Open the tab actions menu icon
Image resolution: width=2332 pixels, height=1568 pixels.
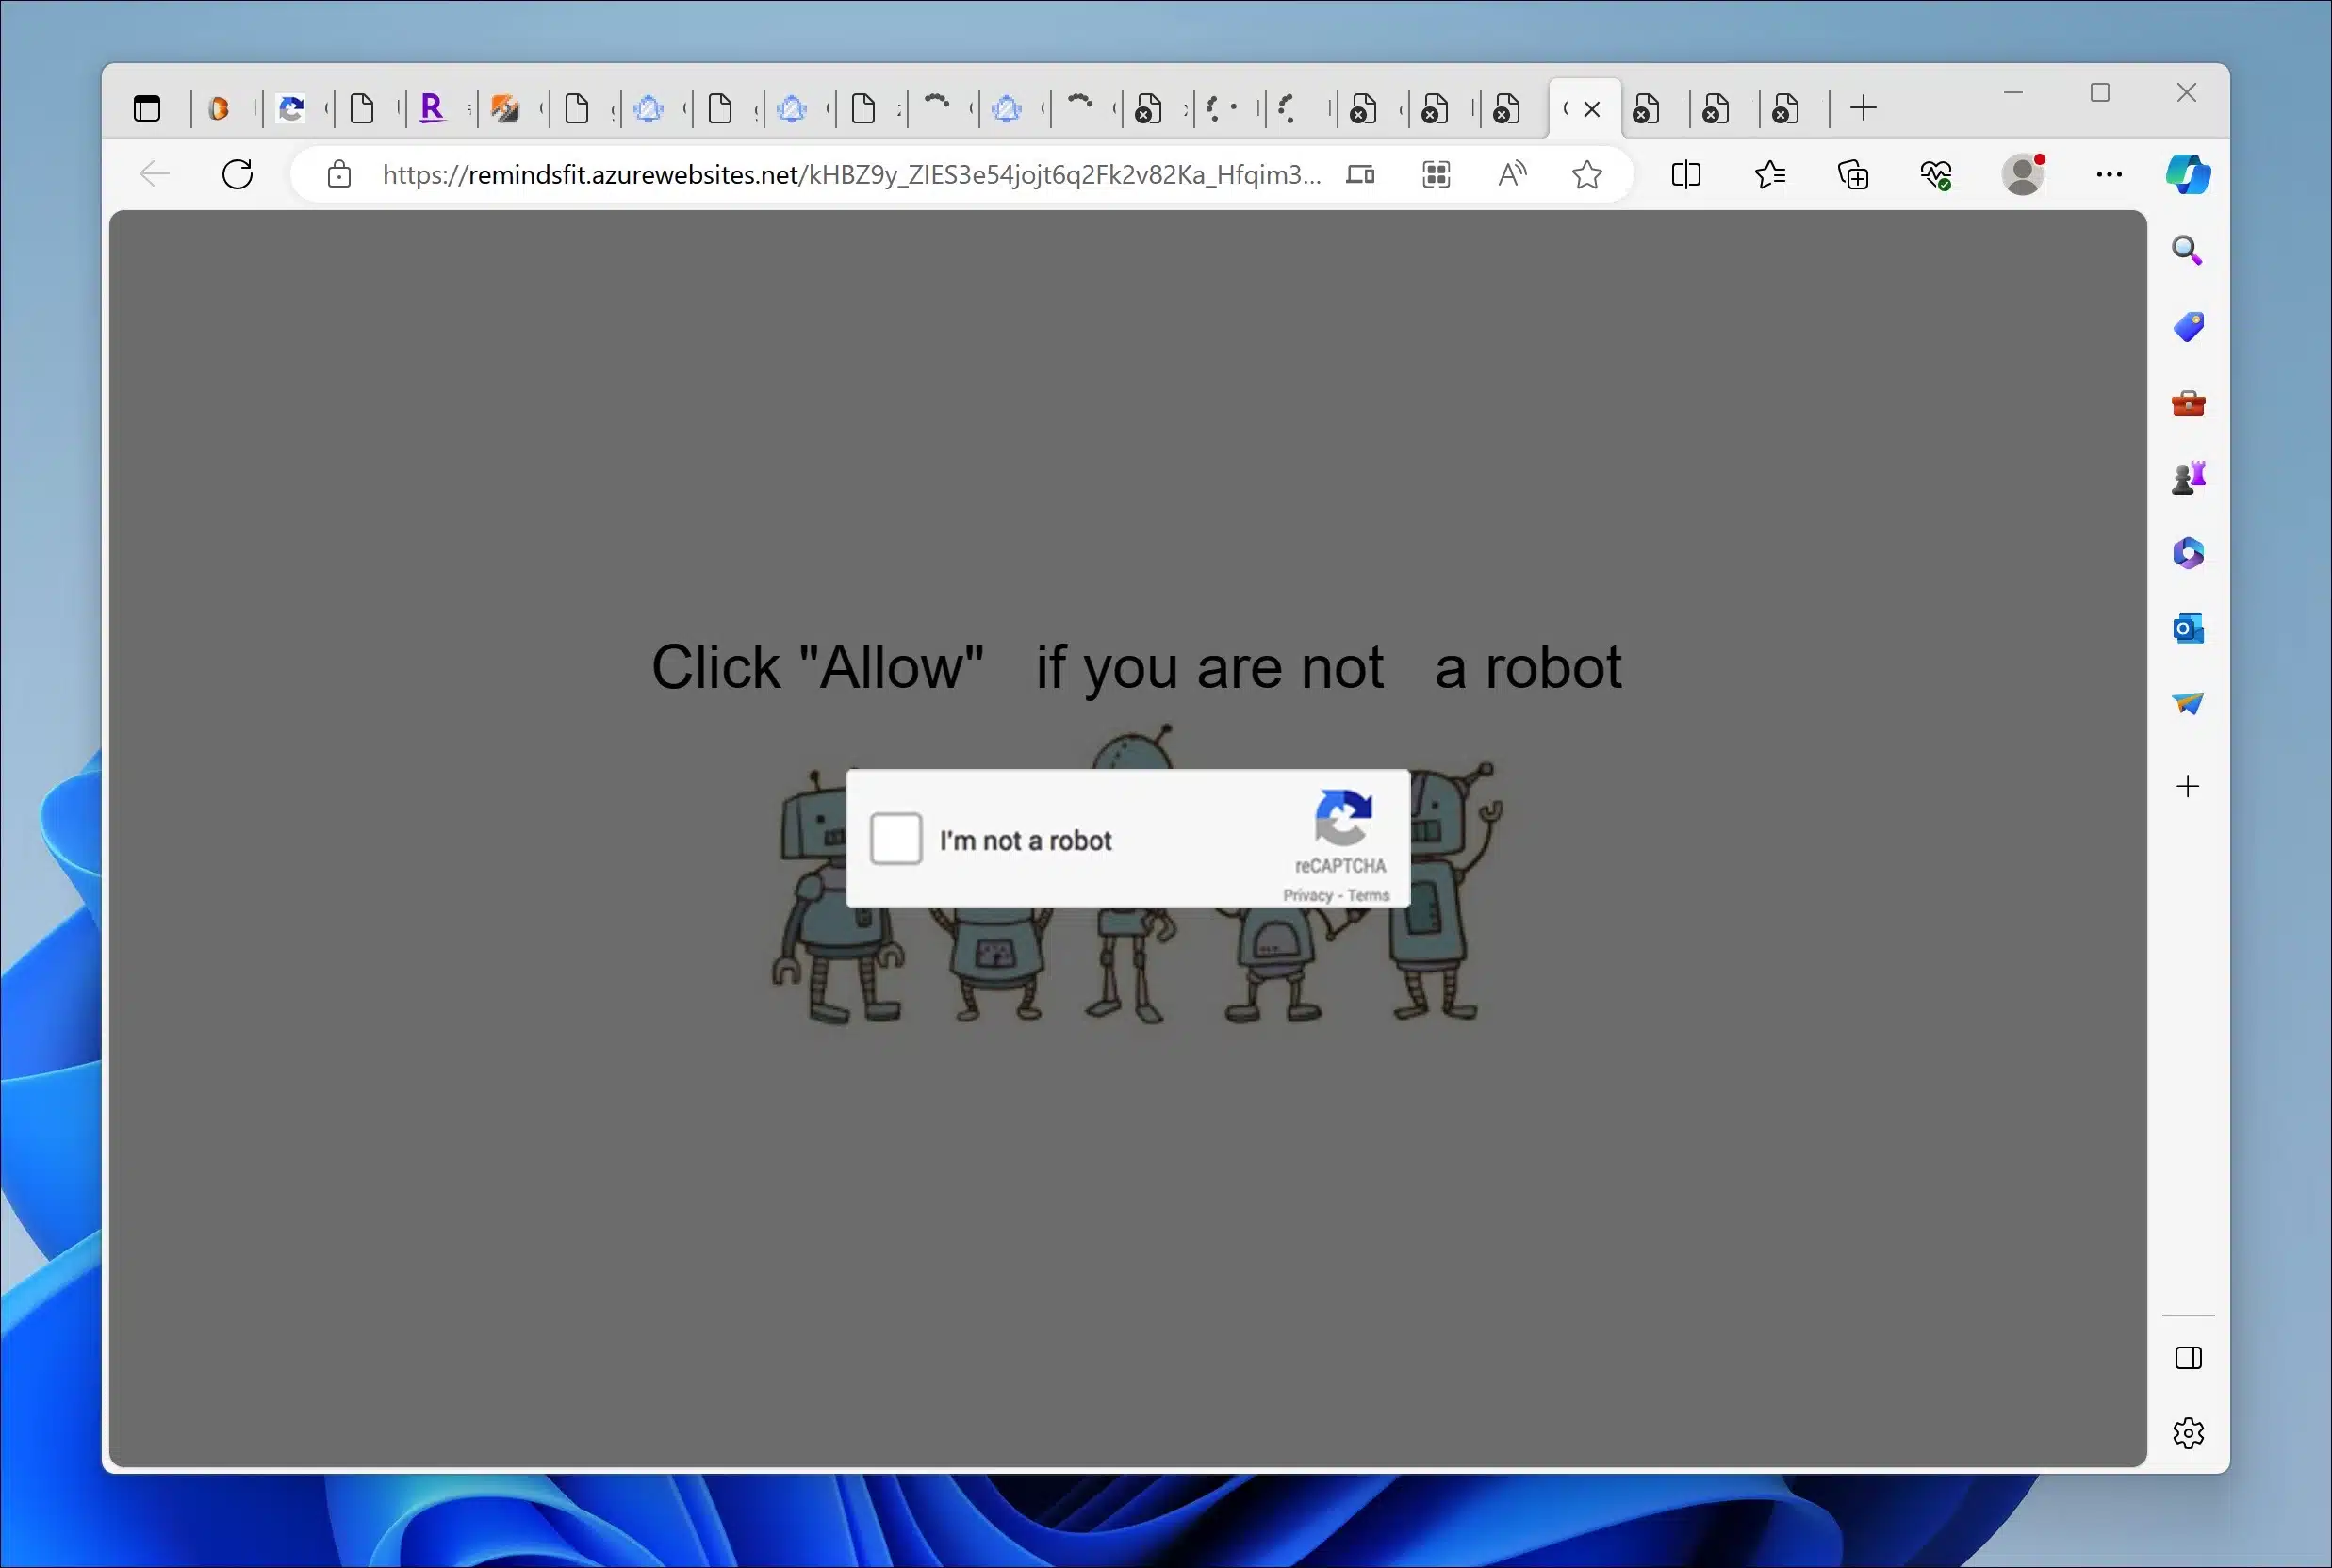click(x=147, y=108)
